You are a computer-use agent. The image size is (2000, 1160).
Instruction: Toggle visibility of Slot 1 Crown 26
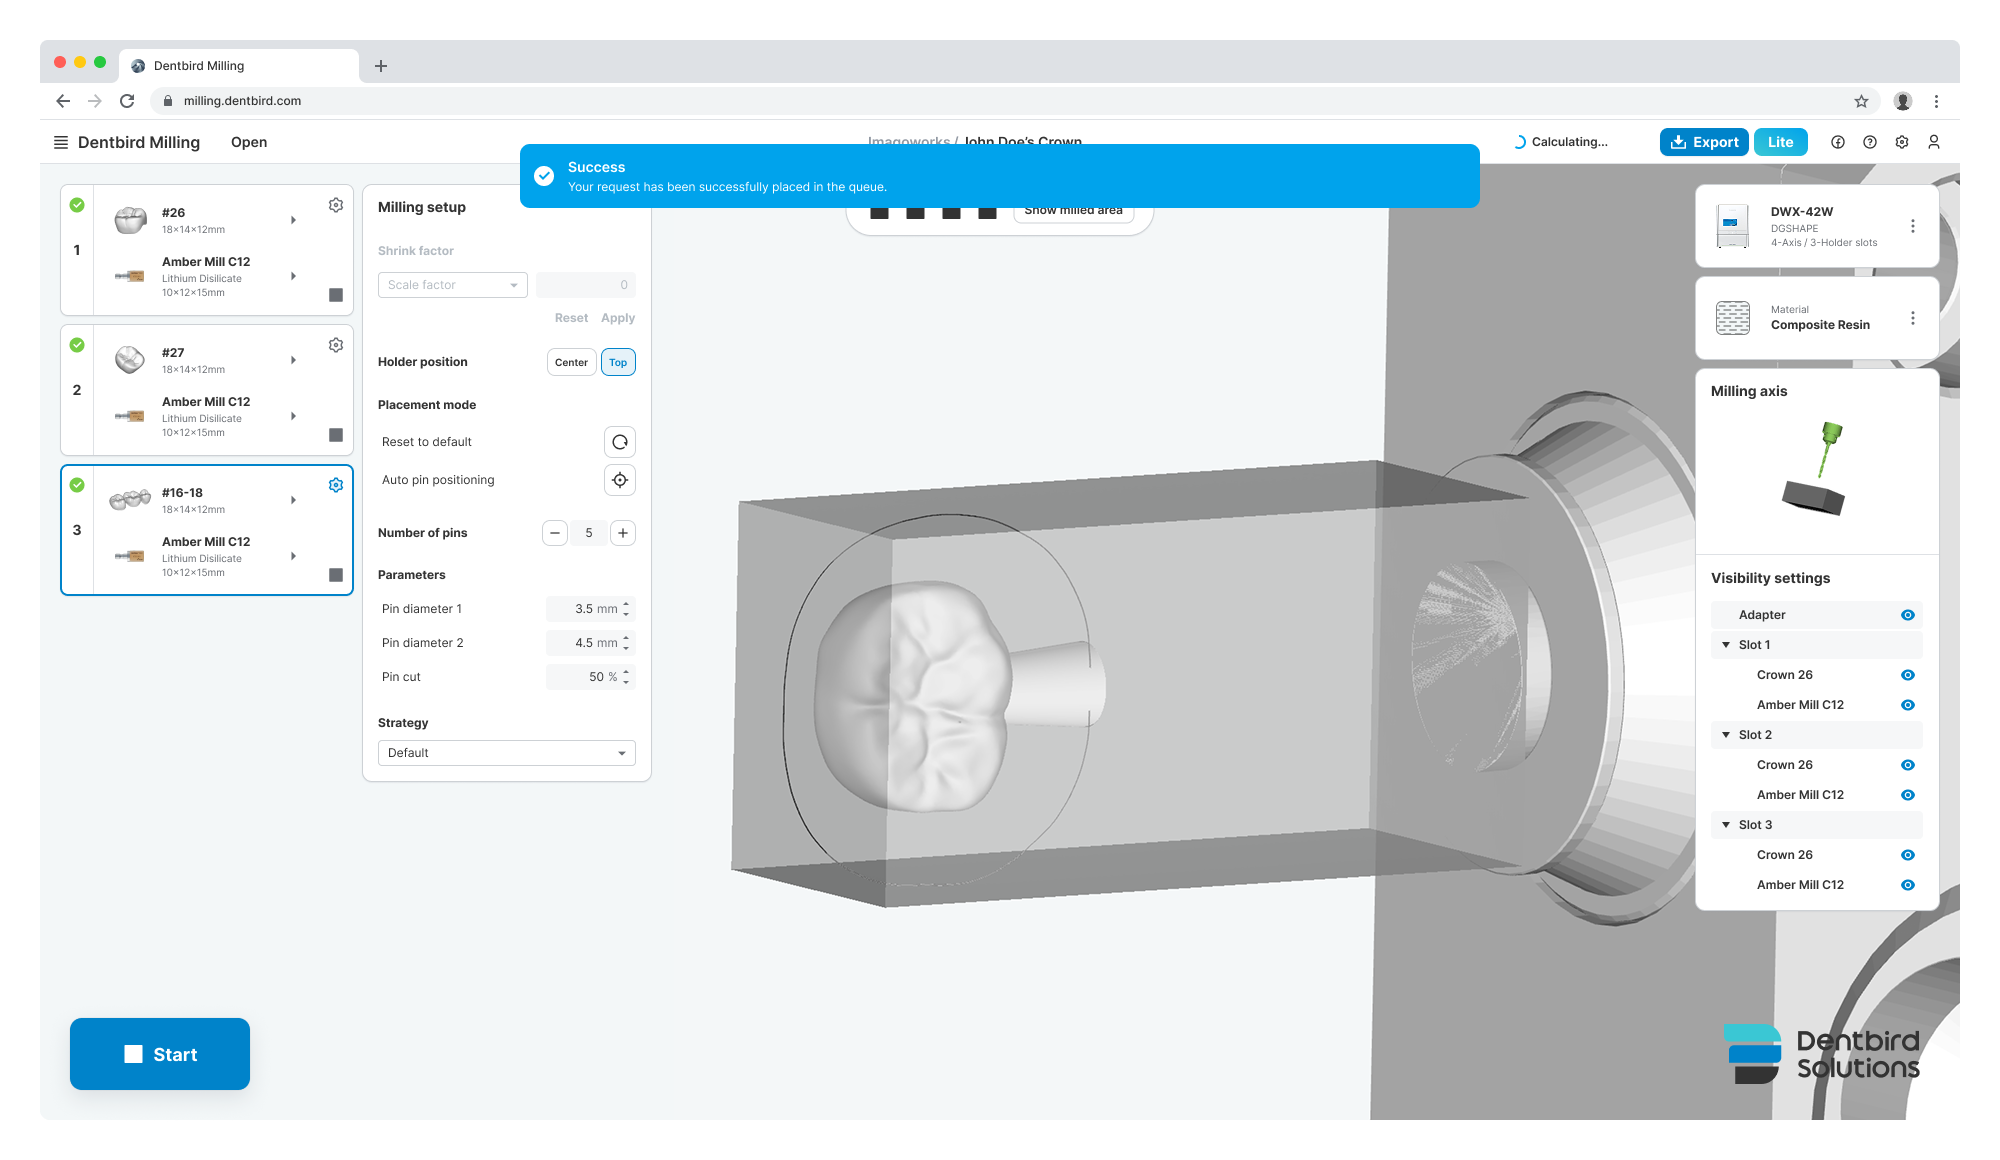1907,675
